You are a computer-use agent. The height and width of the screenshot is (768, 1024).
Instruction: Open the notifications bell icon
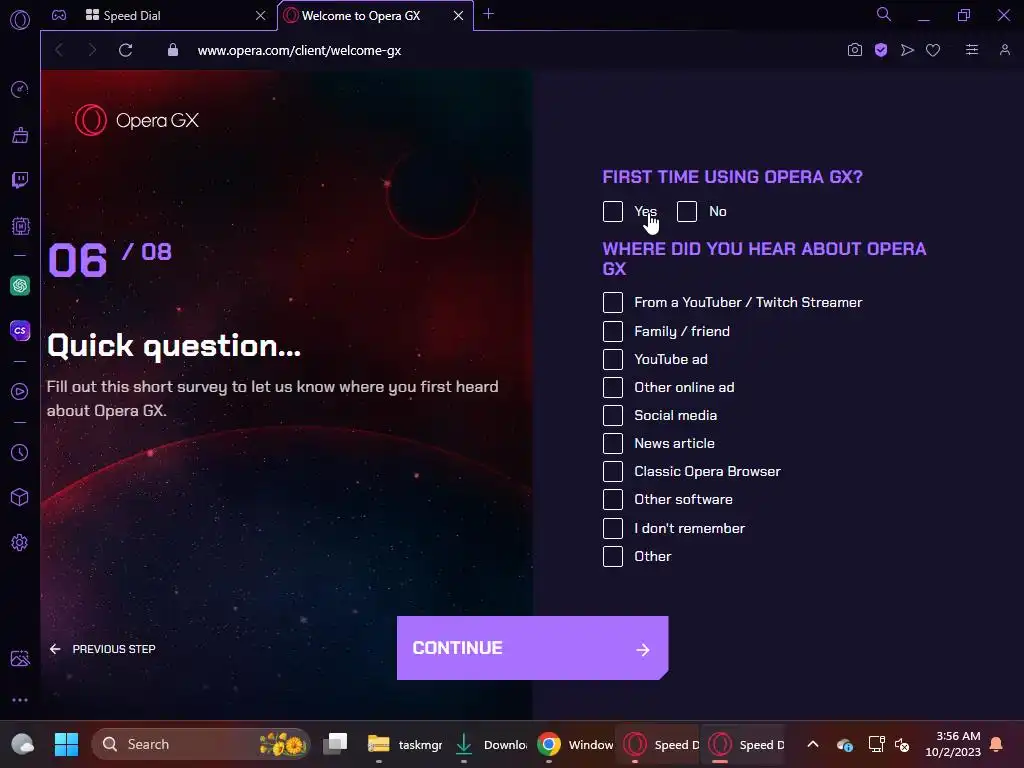click(x=997, y=744)
